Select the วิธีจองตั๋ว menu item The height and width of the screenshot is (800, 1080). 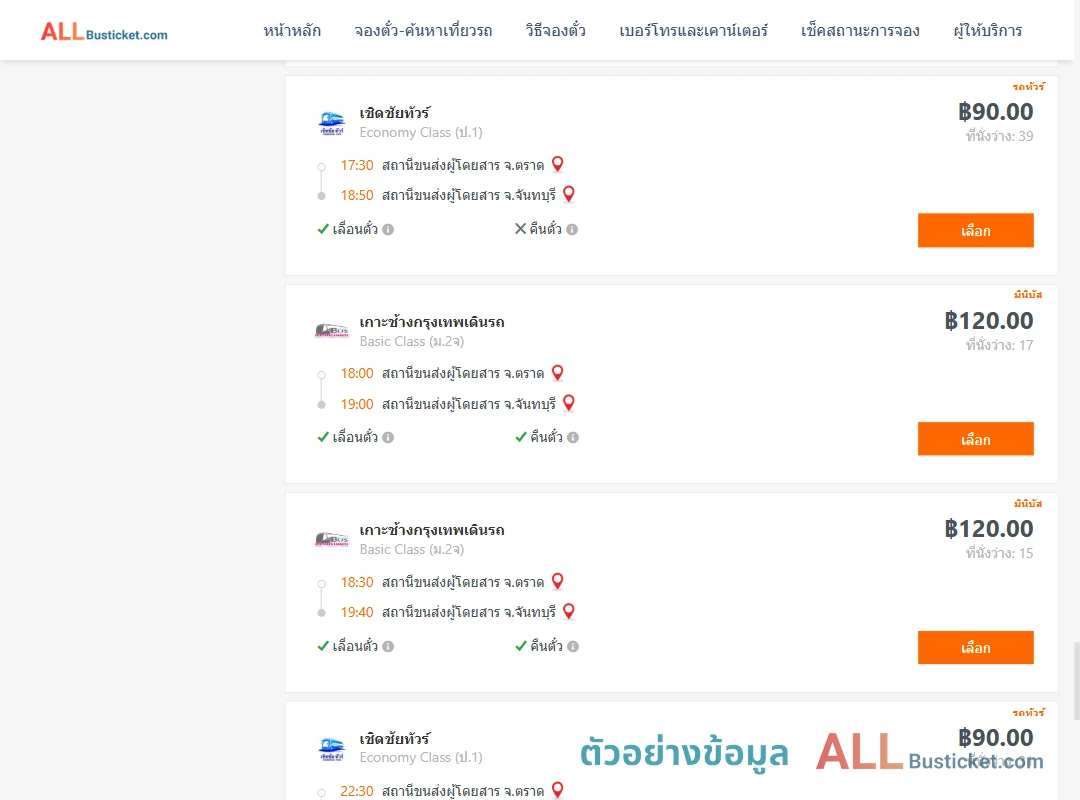pyautogui.click(x=555, y=31)
